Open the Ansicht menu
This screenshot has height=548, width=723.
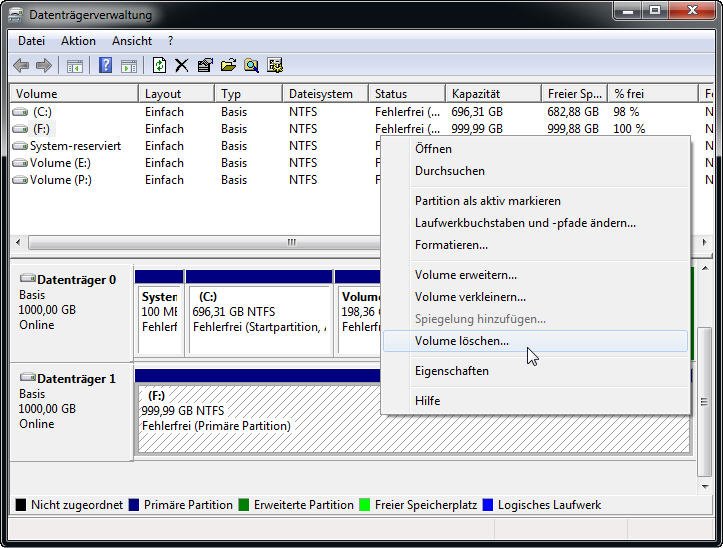[132, 41]
